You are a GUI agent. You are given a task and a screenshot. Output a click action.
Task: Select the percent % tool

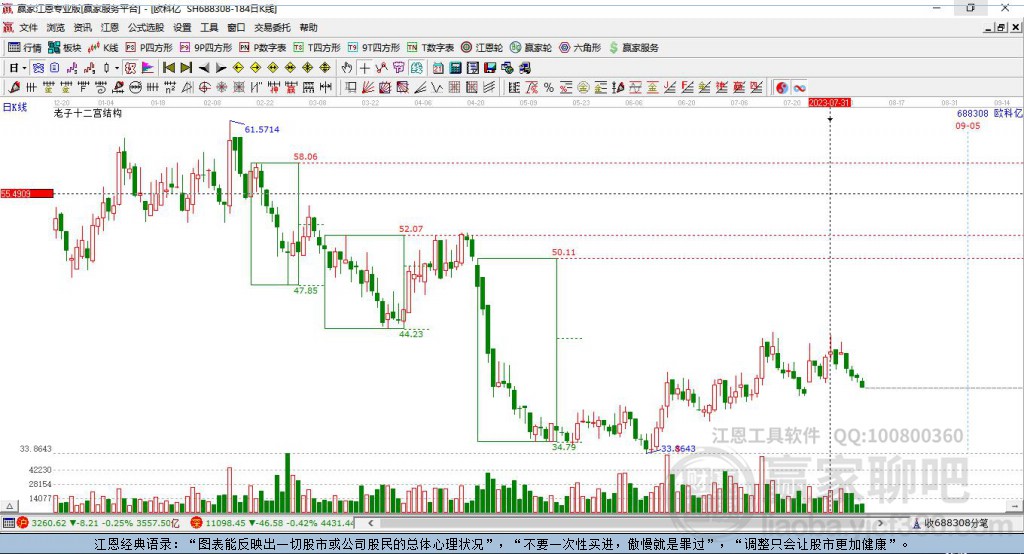point(549,88)
